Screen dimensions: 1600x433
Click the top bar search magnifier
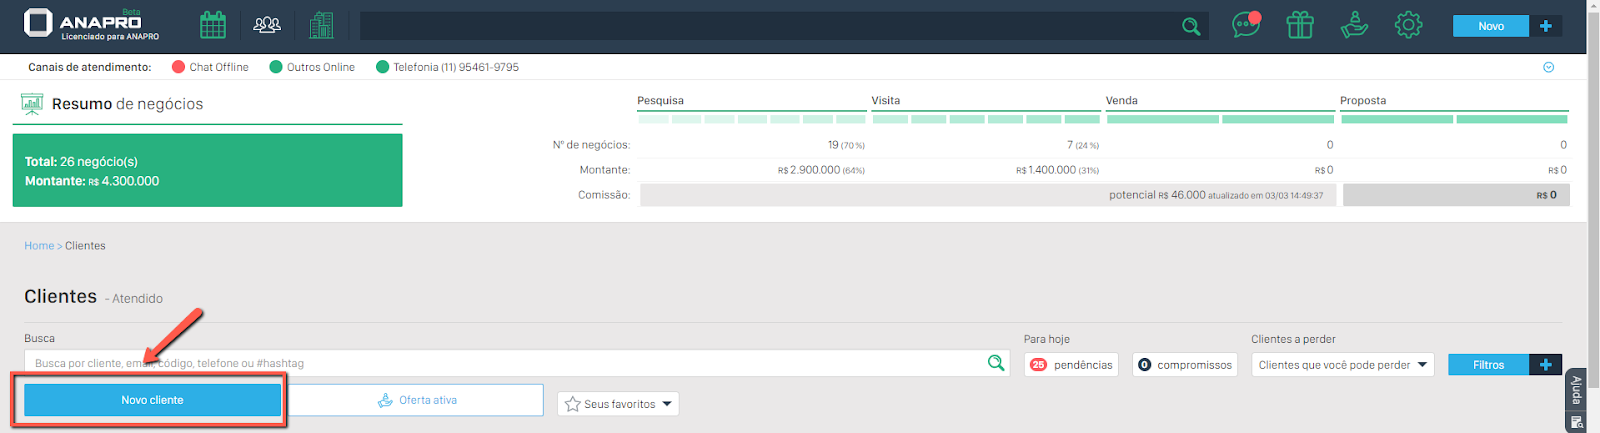[1191, 27]
